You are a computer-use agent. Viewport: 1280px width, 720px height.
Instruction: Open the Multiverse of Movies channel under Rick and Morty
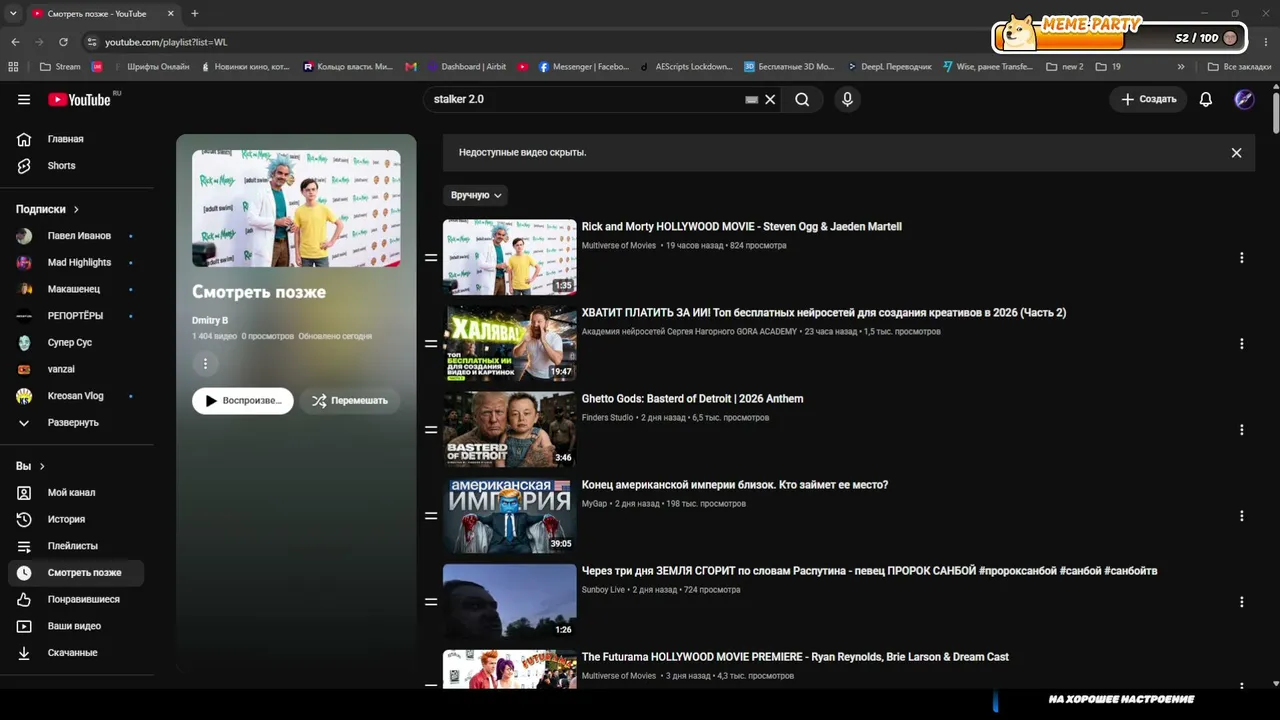click(x=619, y=246)
